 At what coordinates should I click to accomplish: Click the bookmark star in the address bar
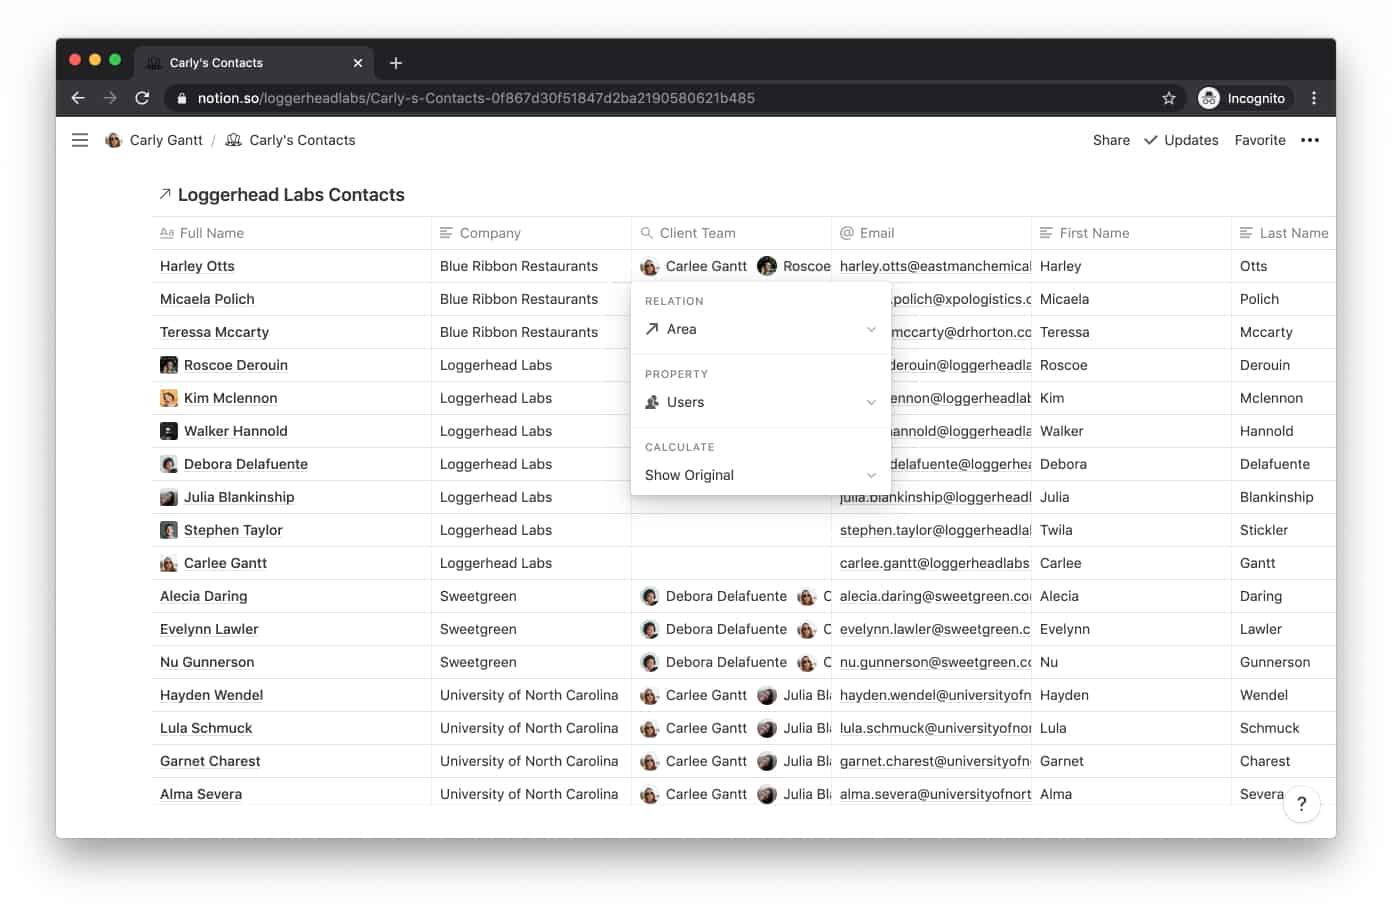coord(1168,98)
